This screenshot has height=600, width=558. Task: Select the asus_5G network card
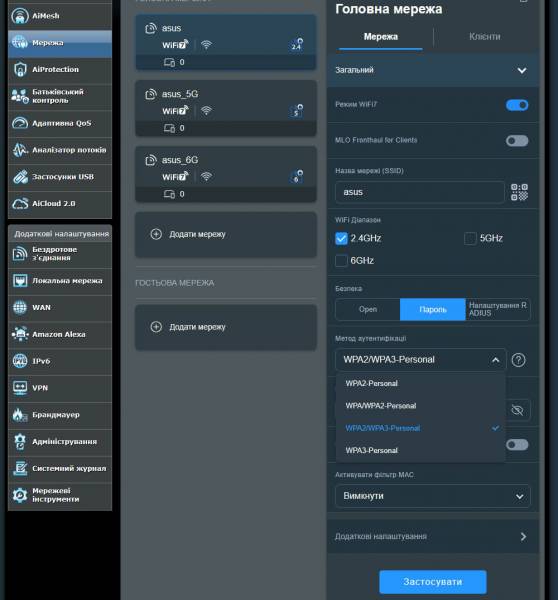226,109
